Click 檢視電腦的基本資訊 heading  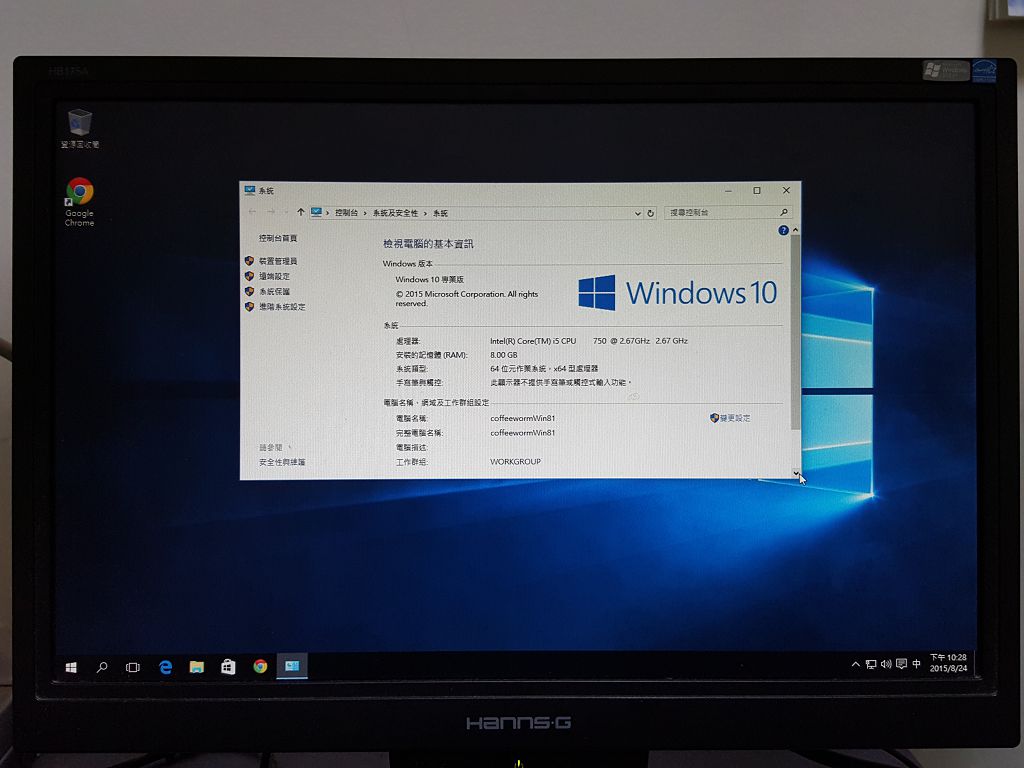[x=428, y=244]
